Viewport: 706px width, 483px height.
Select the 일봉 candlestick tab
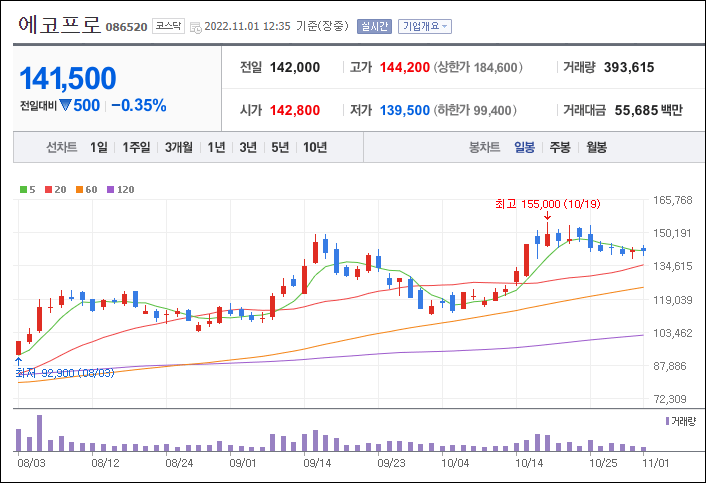click(x=525, y=147)
